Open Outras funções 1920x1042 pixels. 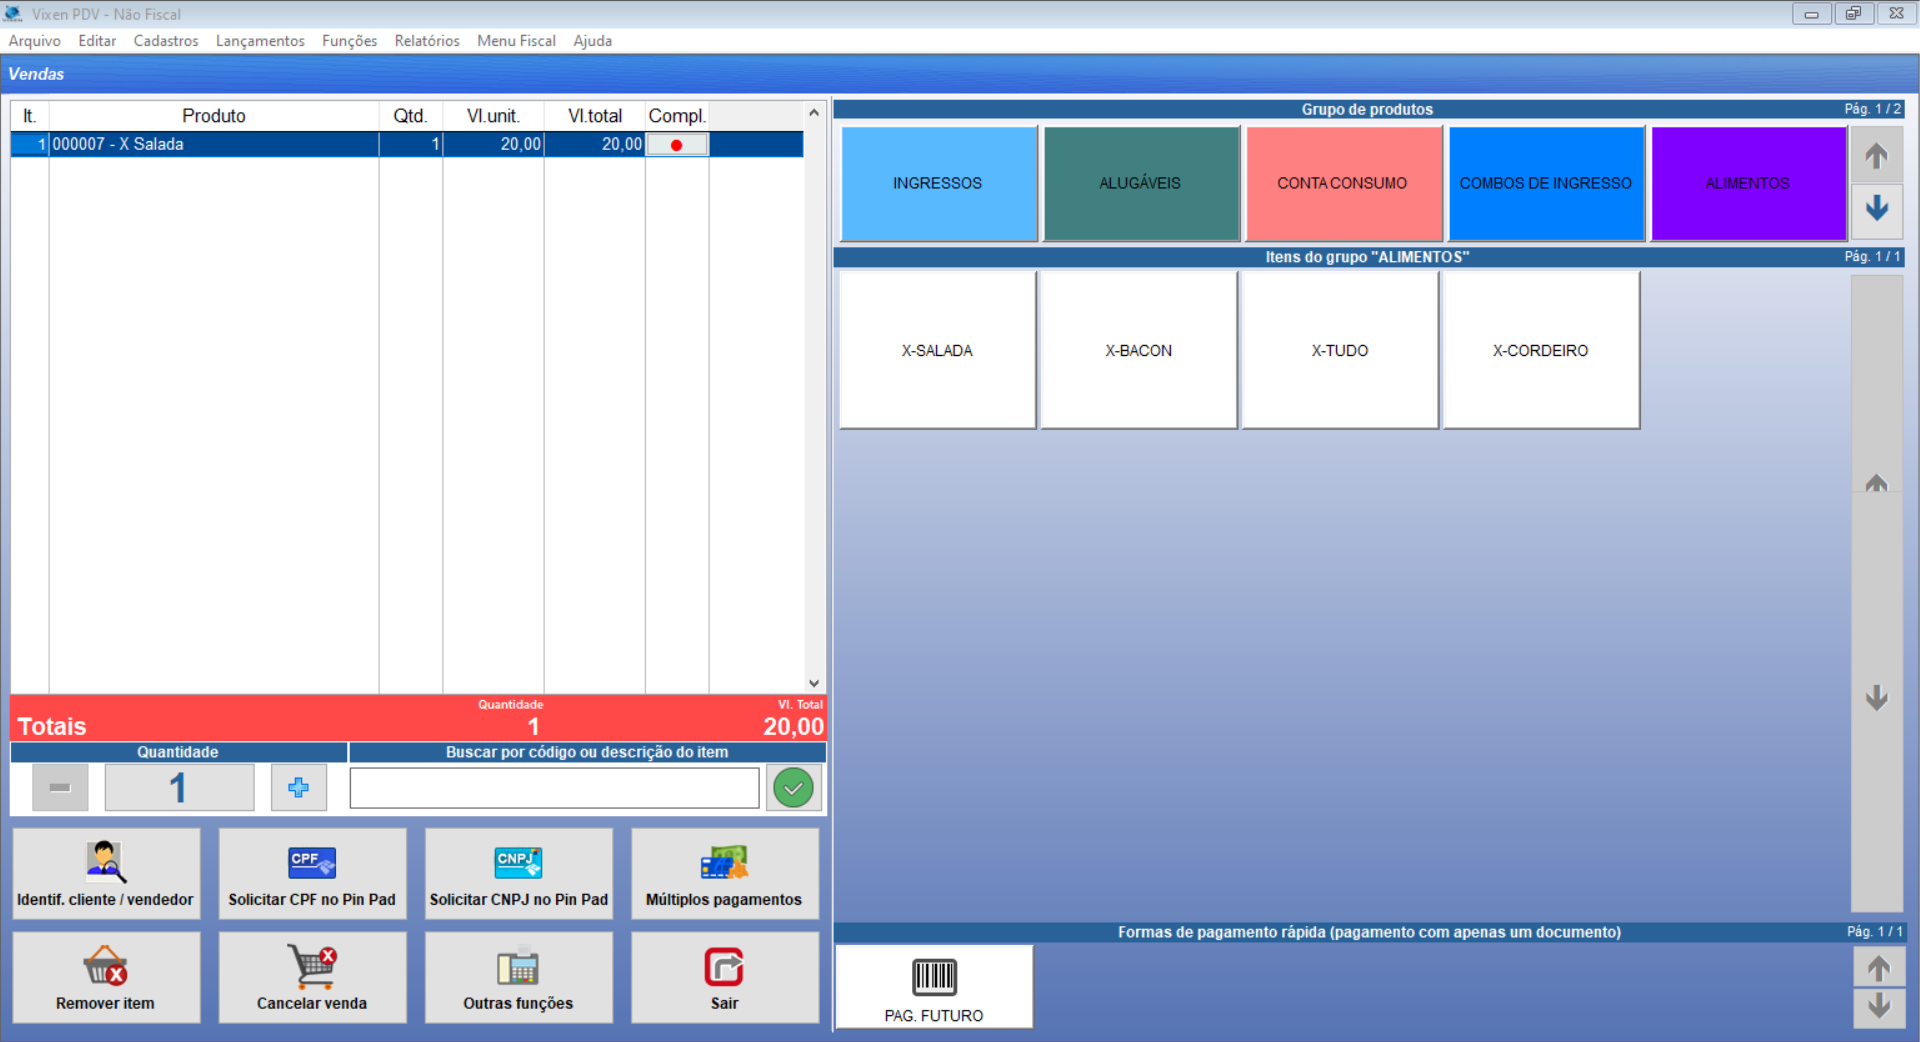coord(518,977)
